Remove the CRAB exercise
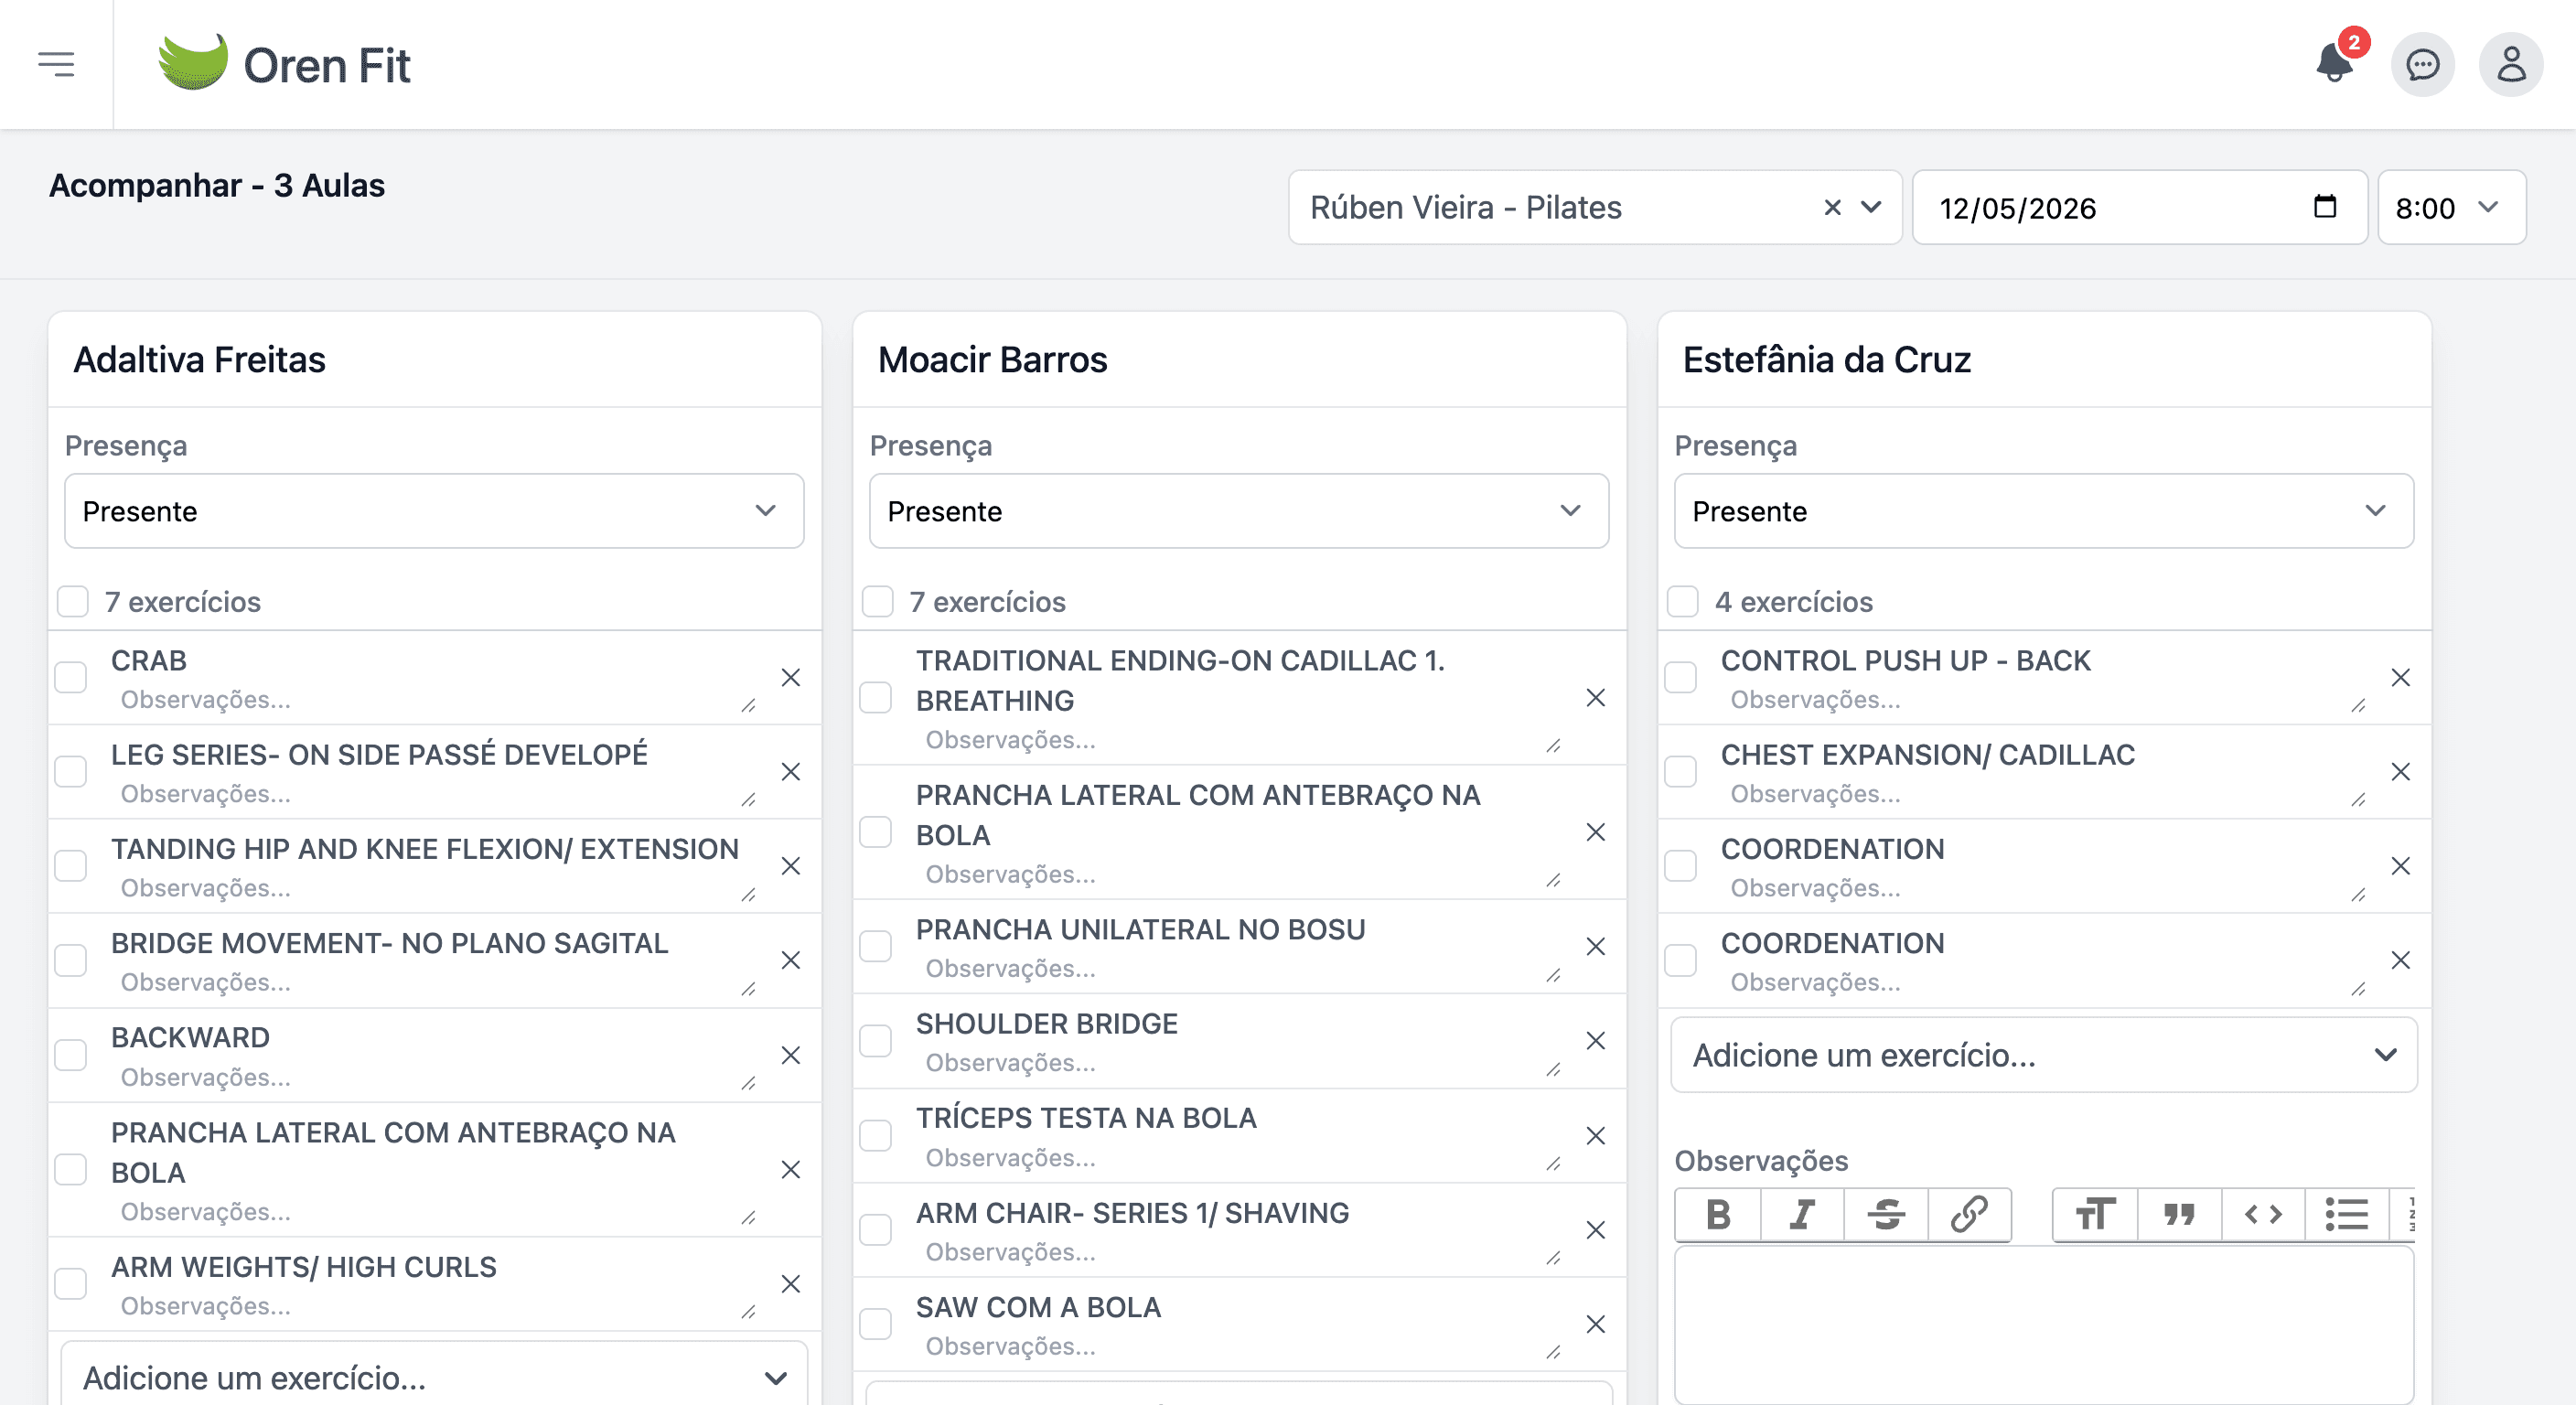Image resolution: width=2576 pixels, height=1405 pixels. 790,678
